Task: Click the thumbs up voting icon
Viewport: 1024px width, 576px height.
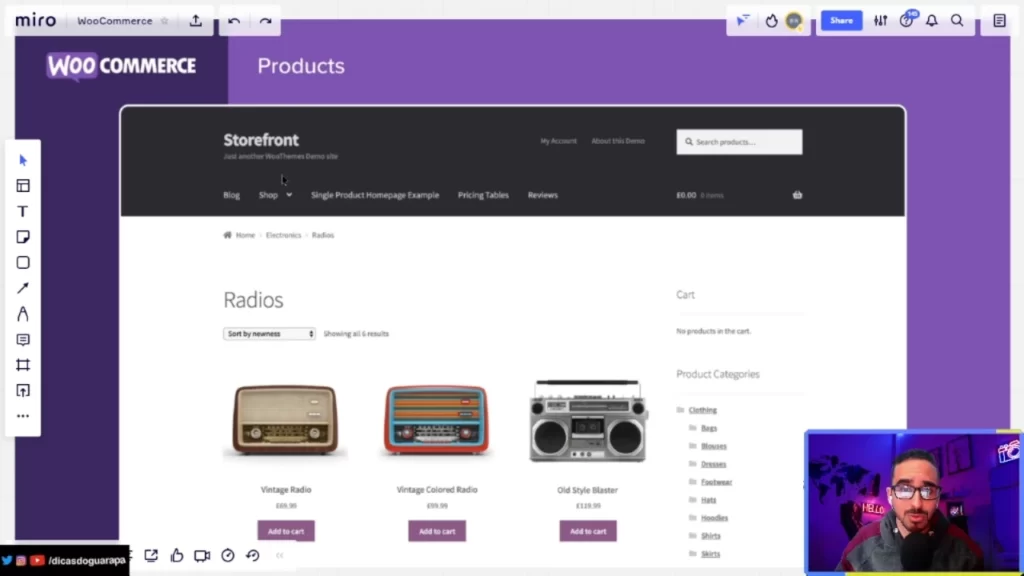Action: click(176, 556)
